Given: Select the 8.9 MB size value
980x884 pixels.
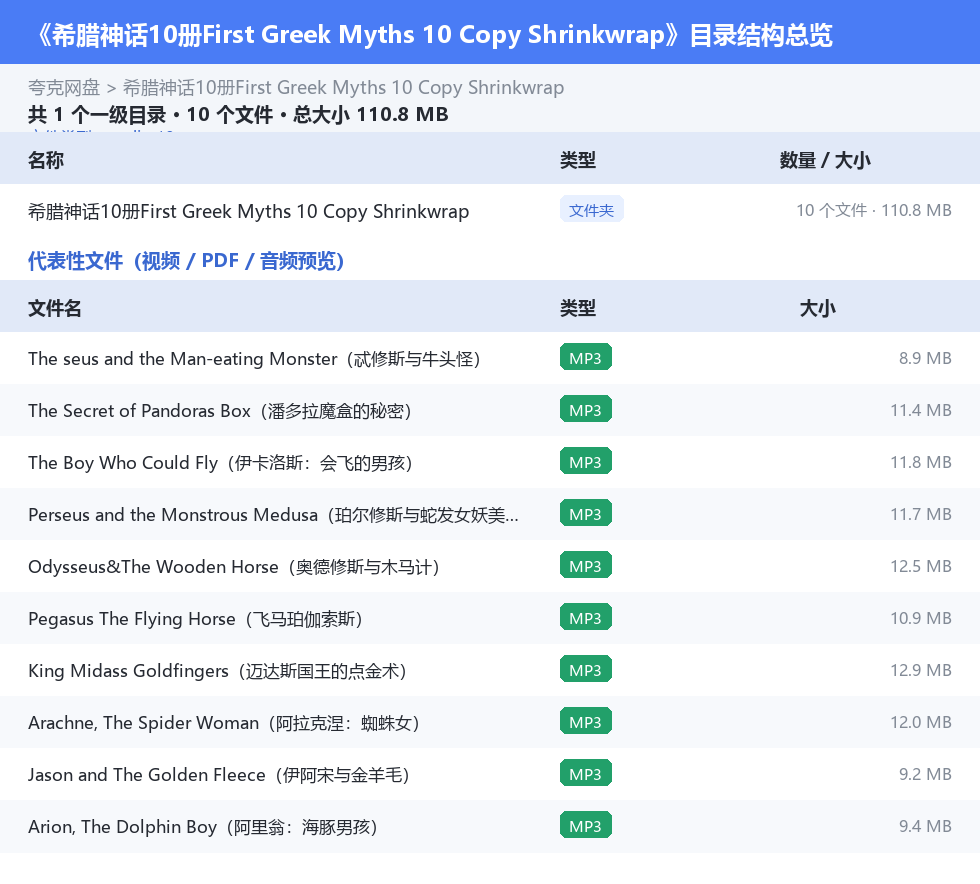Looking at the screenshot, I should click(925, 358).
